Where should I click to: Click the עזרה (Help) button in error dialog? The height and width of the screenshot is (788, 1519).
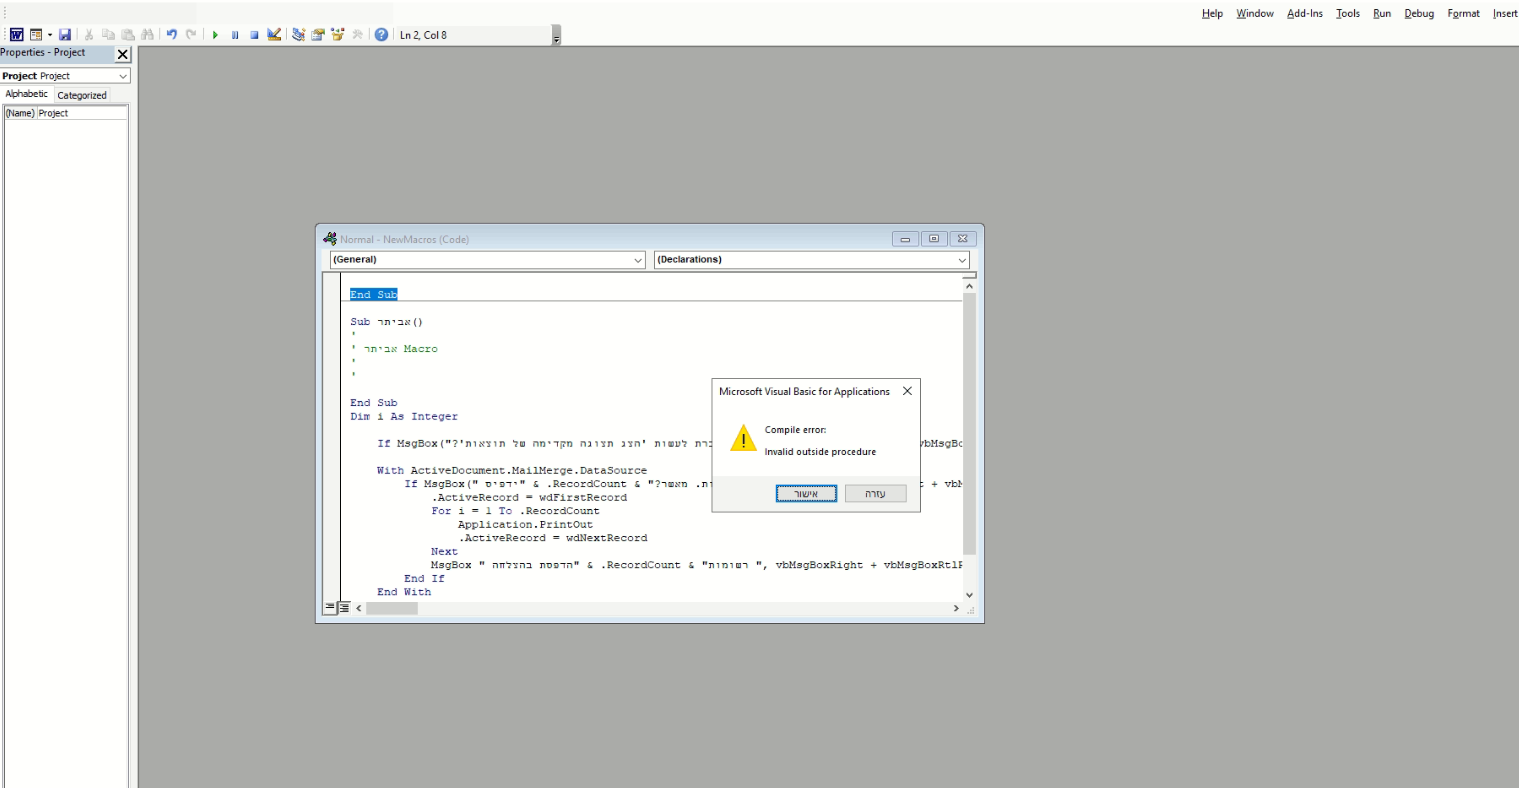[x=875, y=494]
